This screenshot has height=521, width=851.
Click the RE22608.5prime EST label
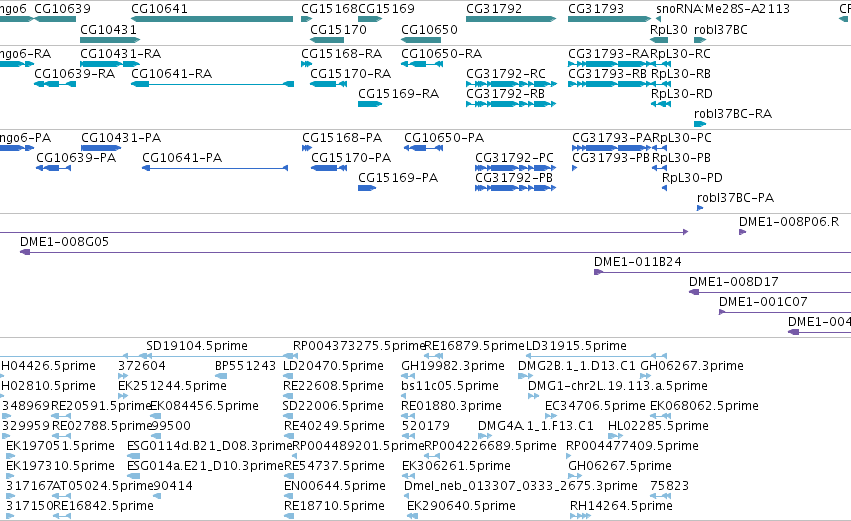click(333, 386)
